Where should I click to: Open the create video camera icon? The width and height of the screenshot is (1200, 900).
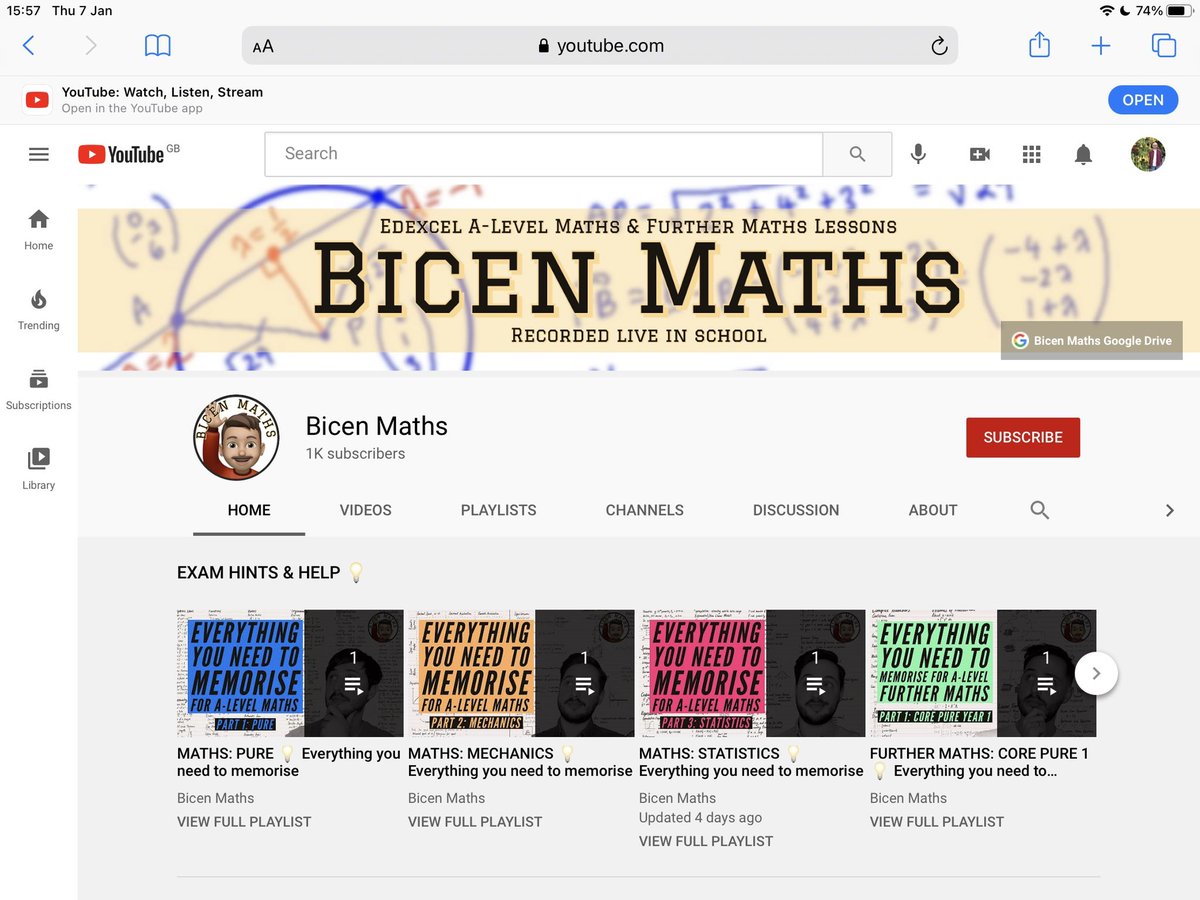coord(979,154)
